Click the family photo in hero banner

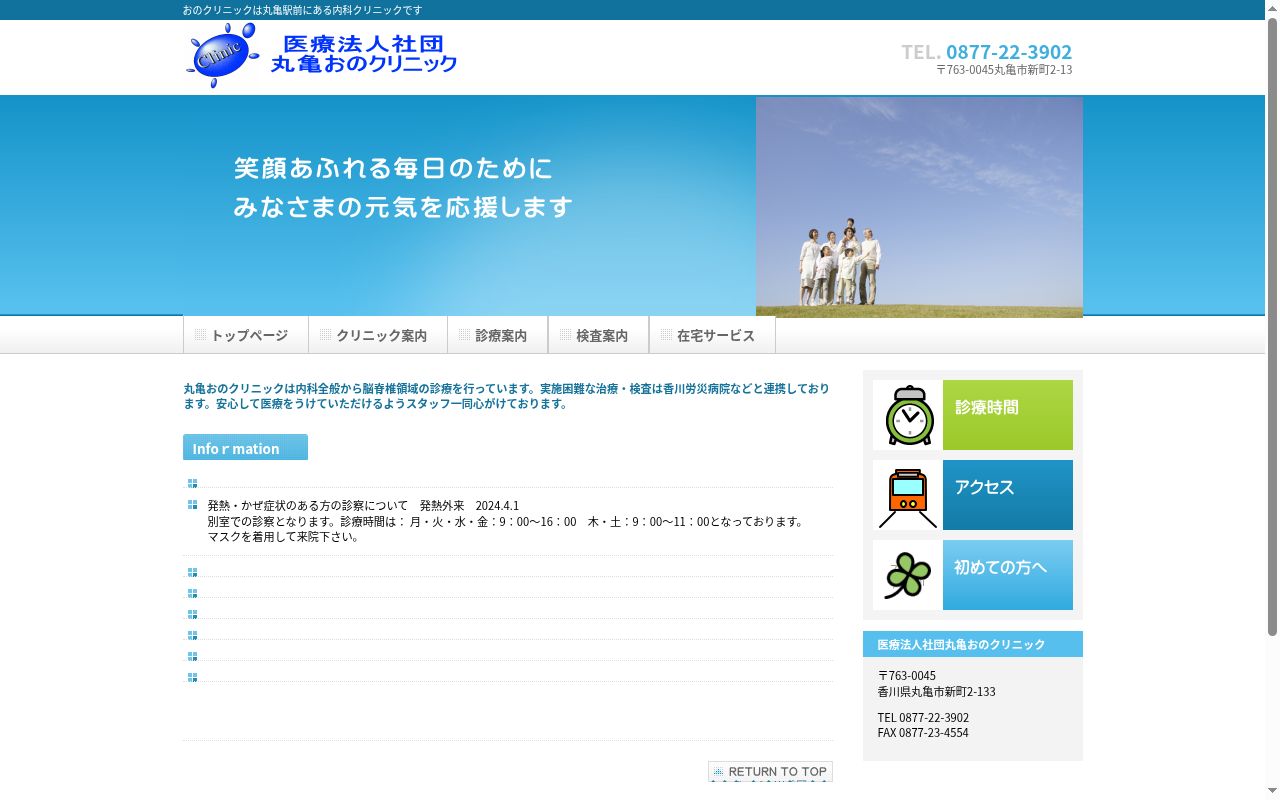(x=919, y=207)
